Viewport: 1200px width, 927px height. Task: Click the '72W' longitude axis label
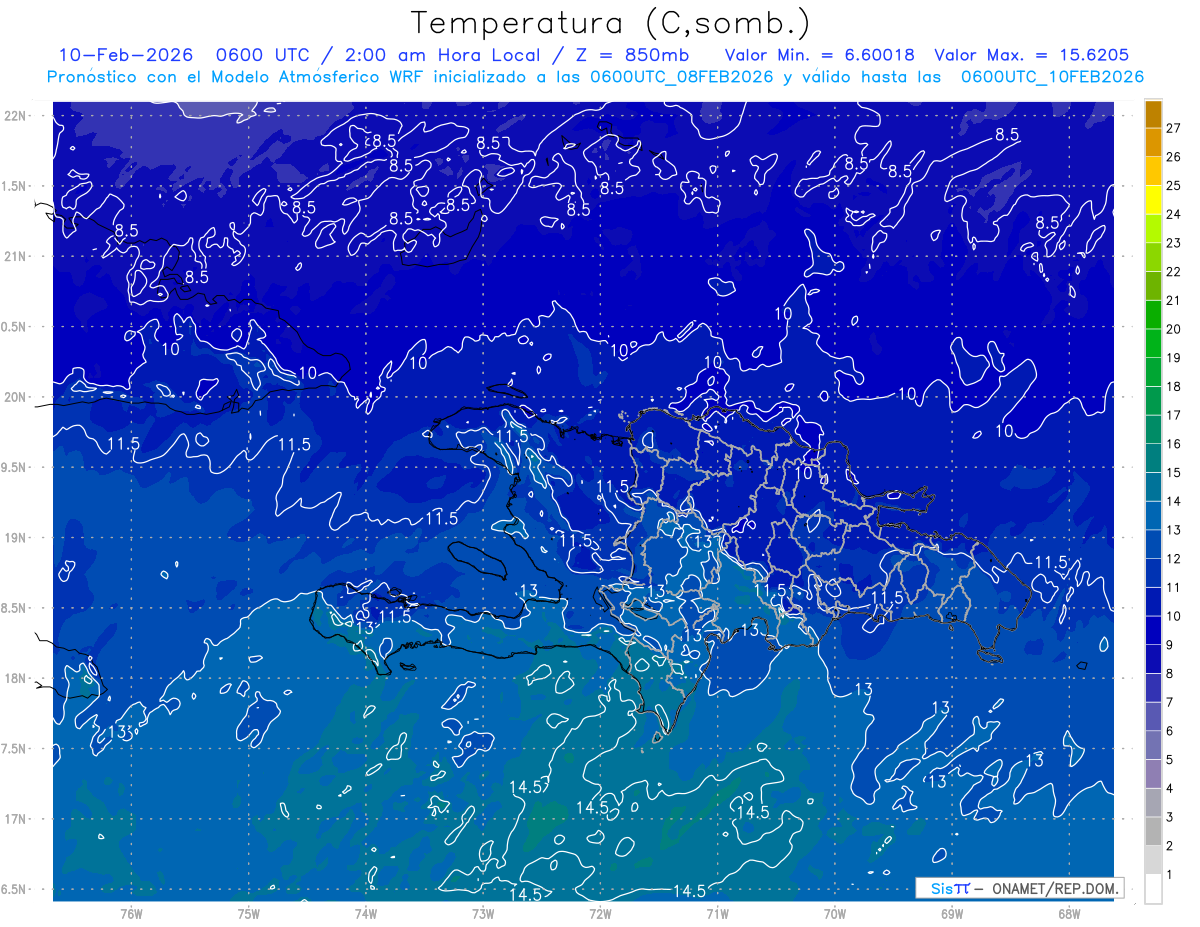click(600, 914)
